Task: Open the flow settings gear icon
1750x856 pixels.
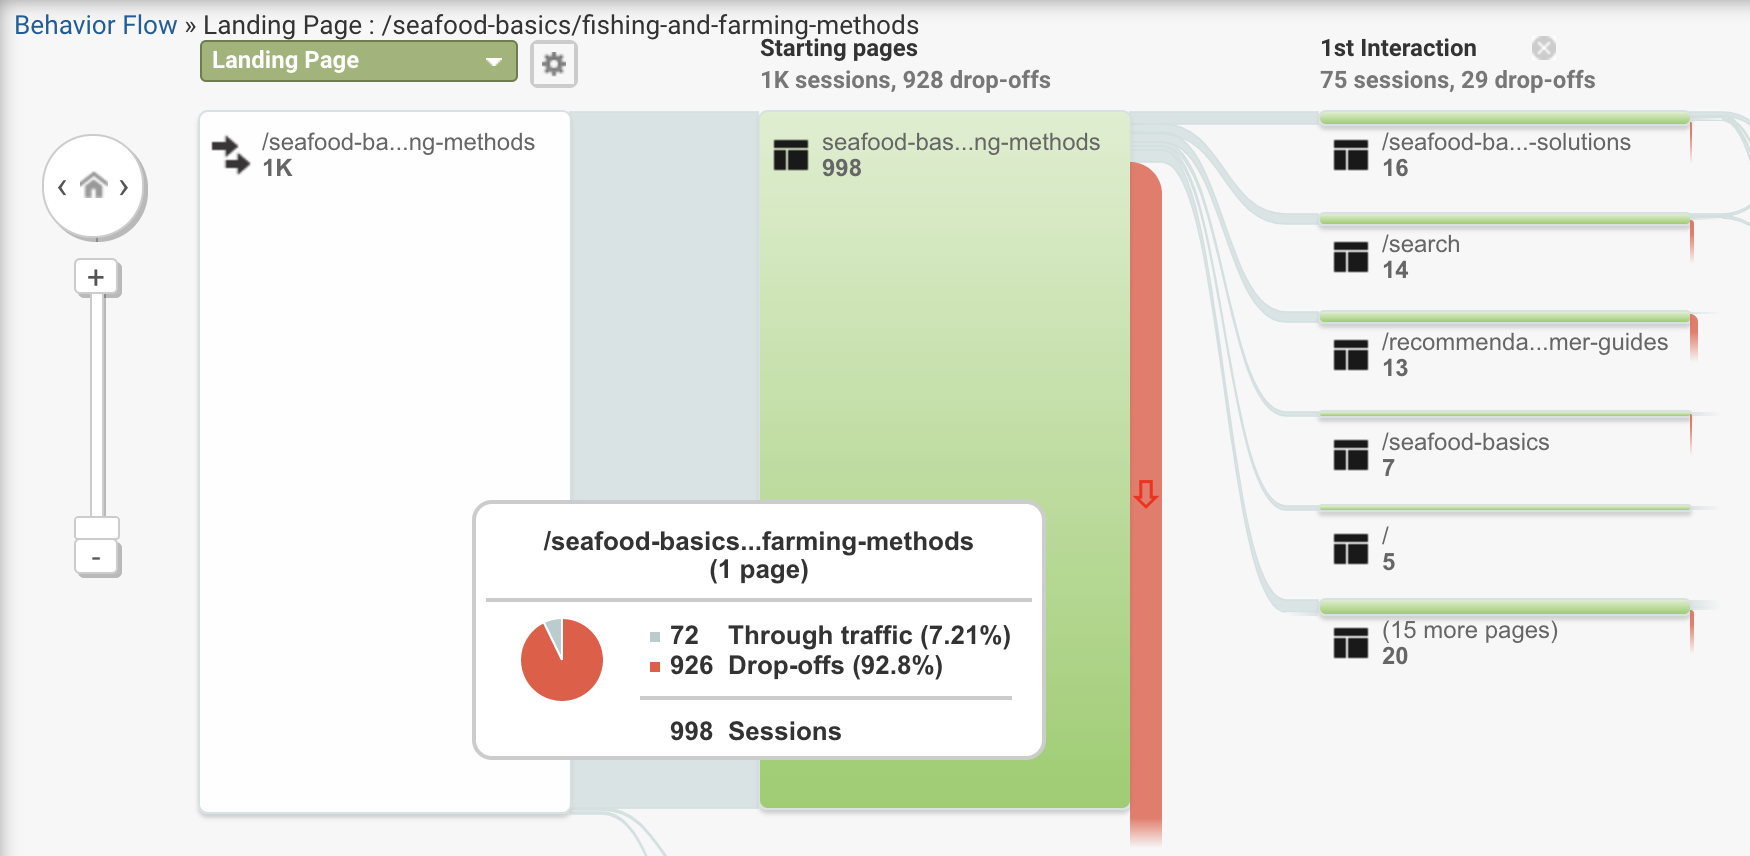Action: 554,65
